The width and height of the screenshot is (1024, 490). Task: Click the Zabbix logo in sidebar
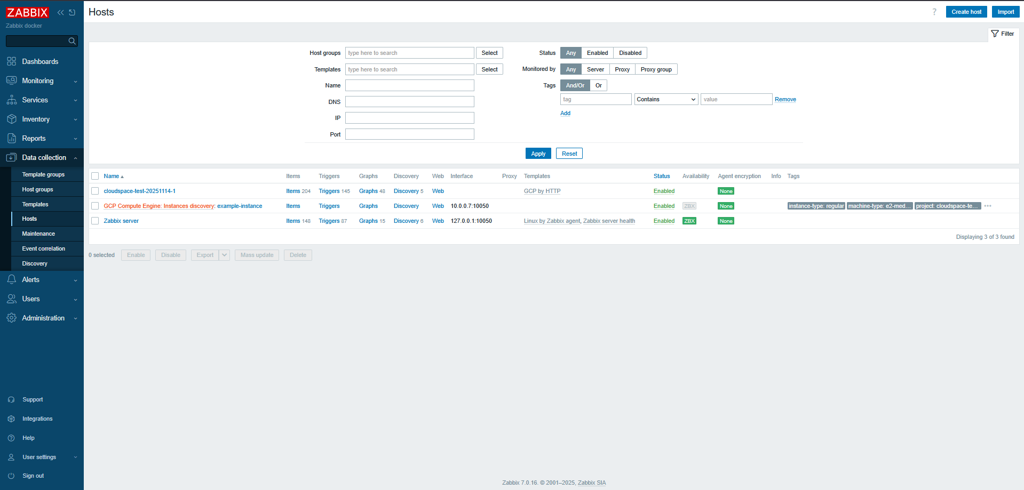coord(27,12)
